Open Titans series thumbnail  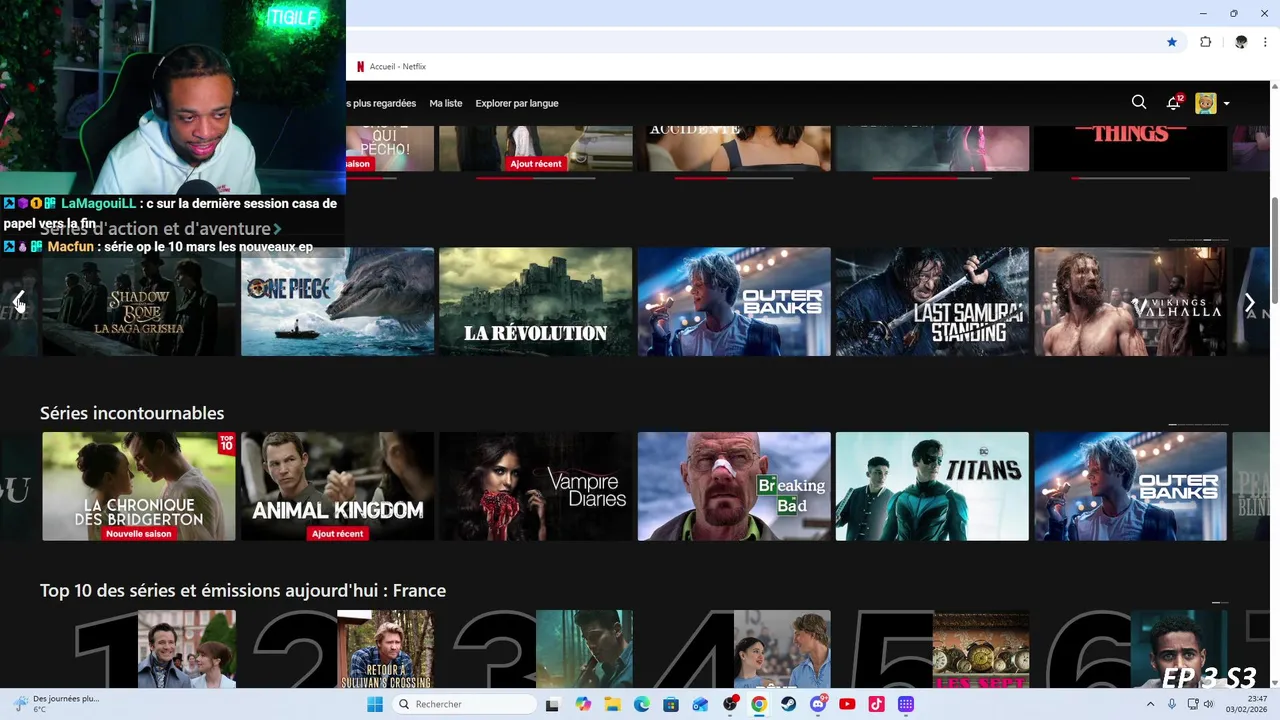point(932,486)
